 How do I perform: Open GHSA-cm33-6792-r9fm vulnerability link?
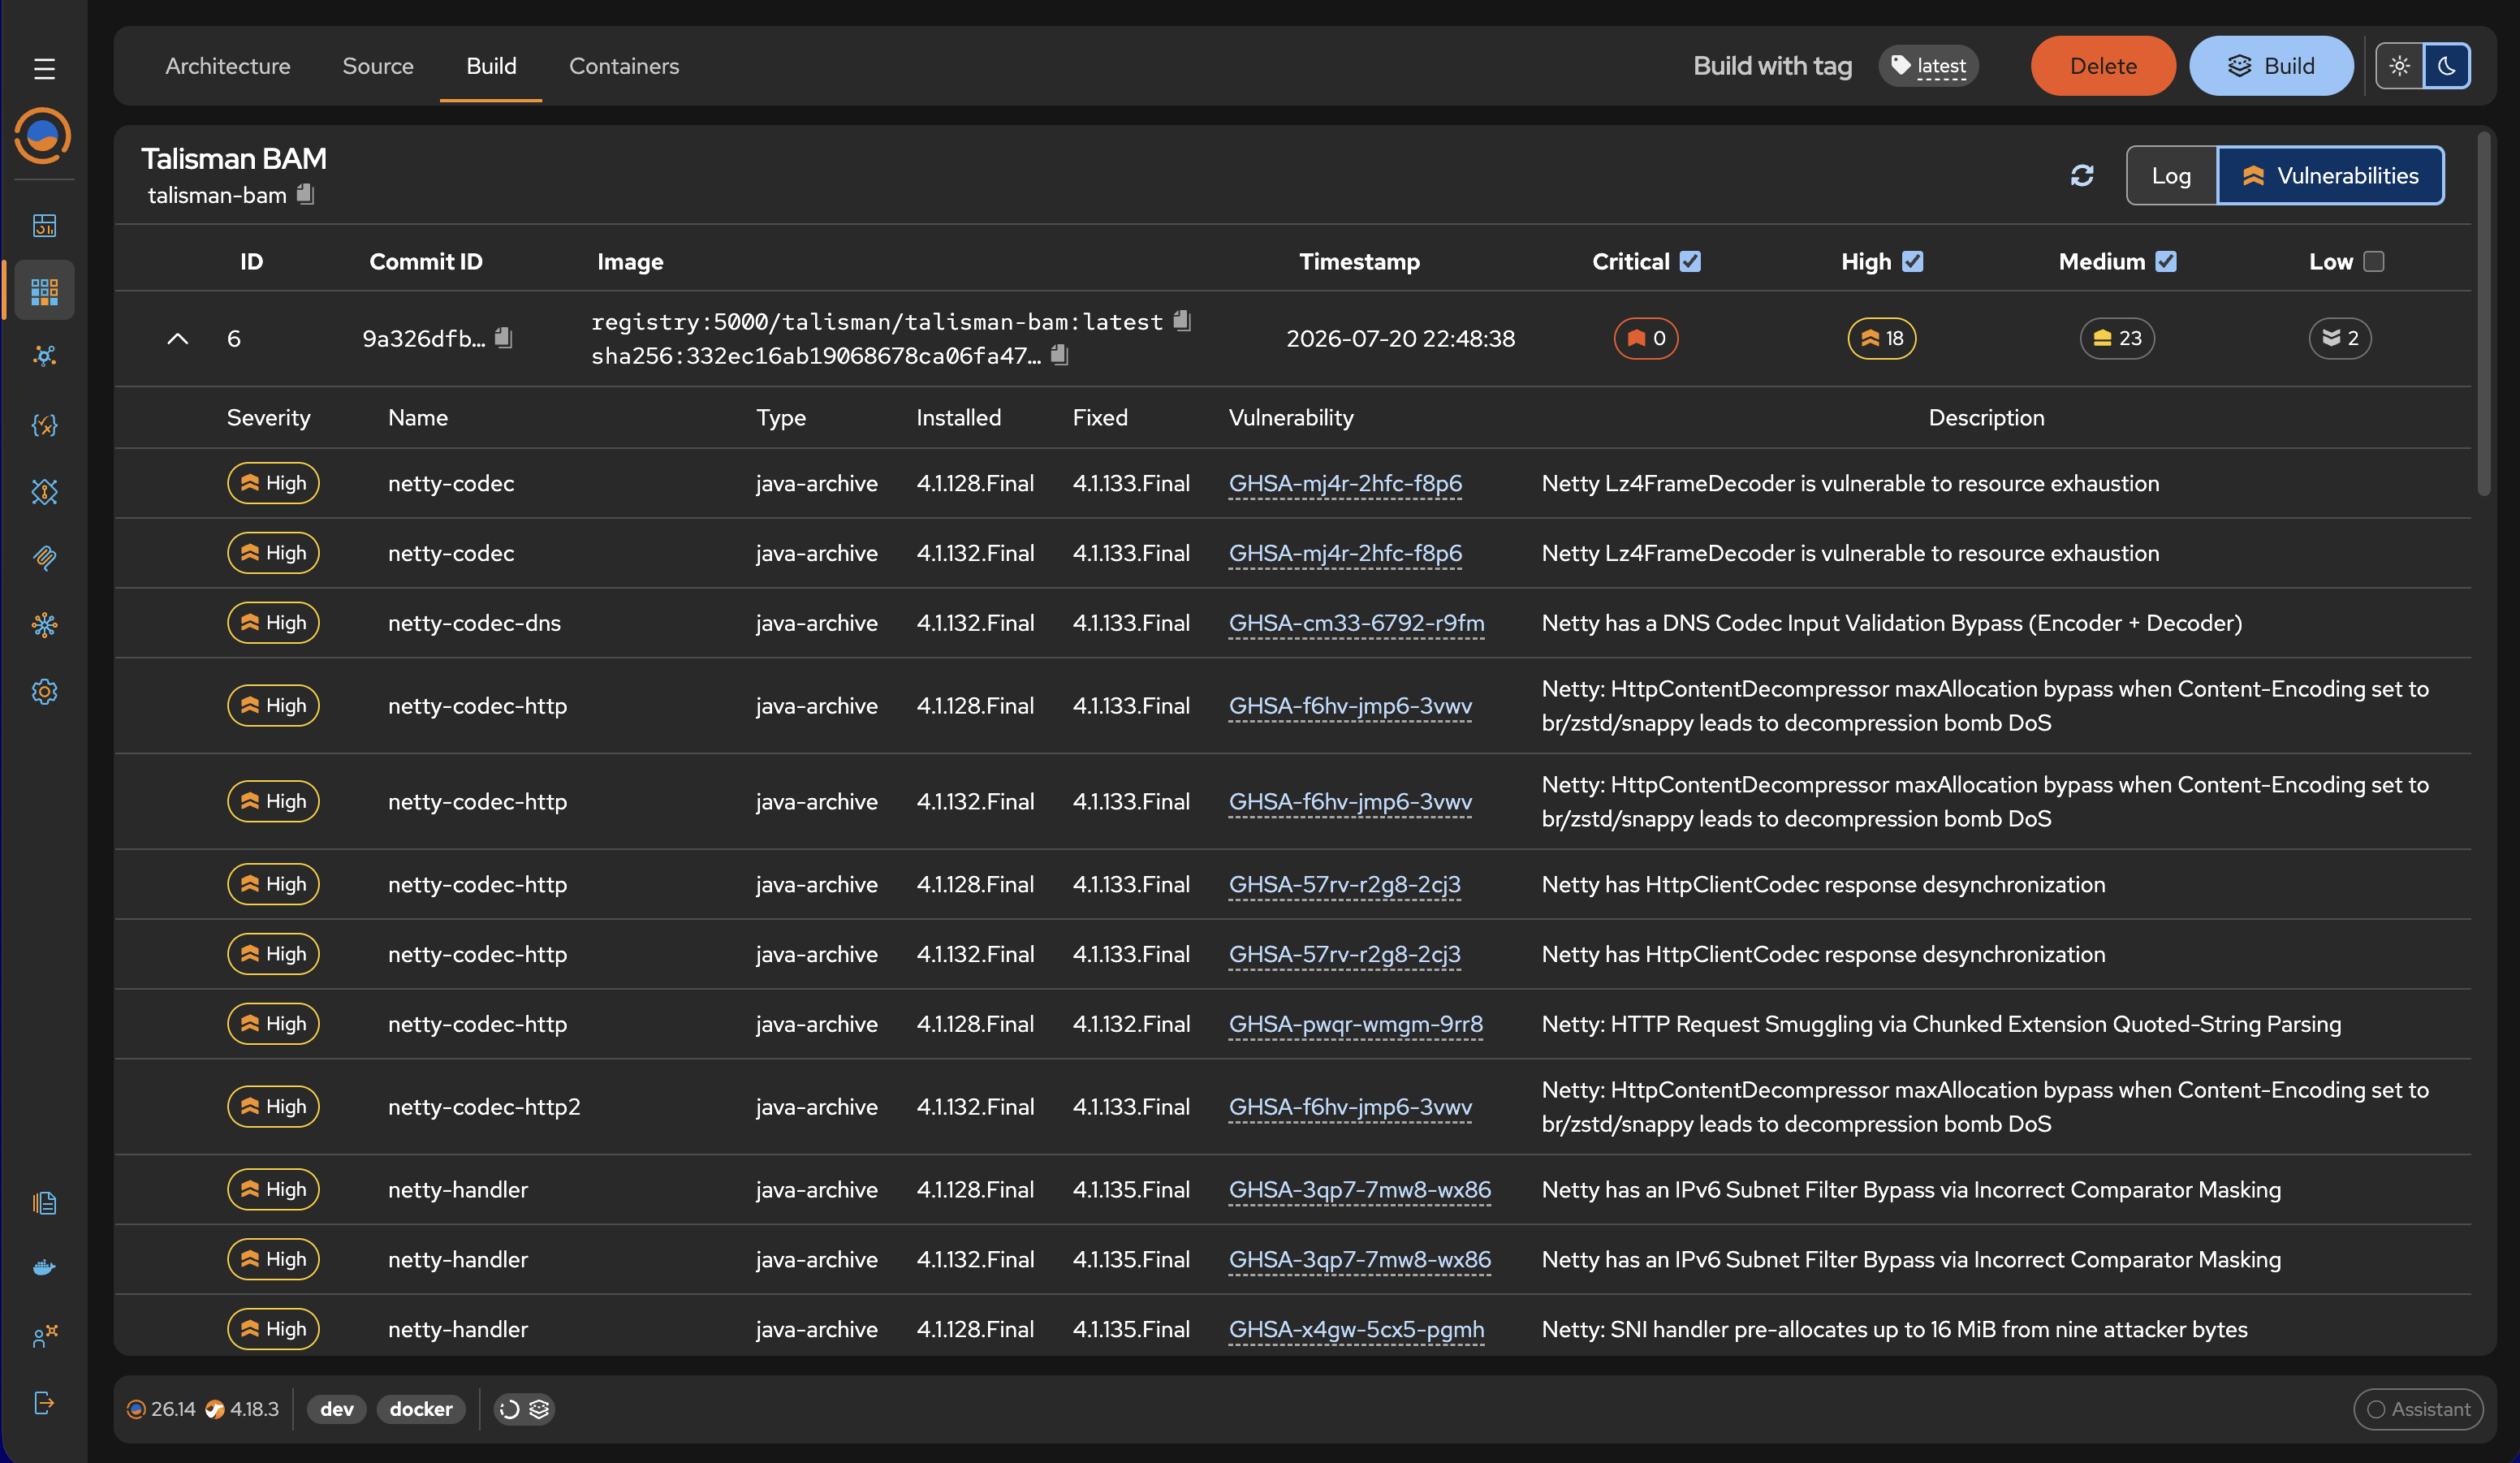pyautogui.click(x=1356, y=623)
